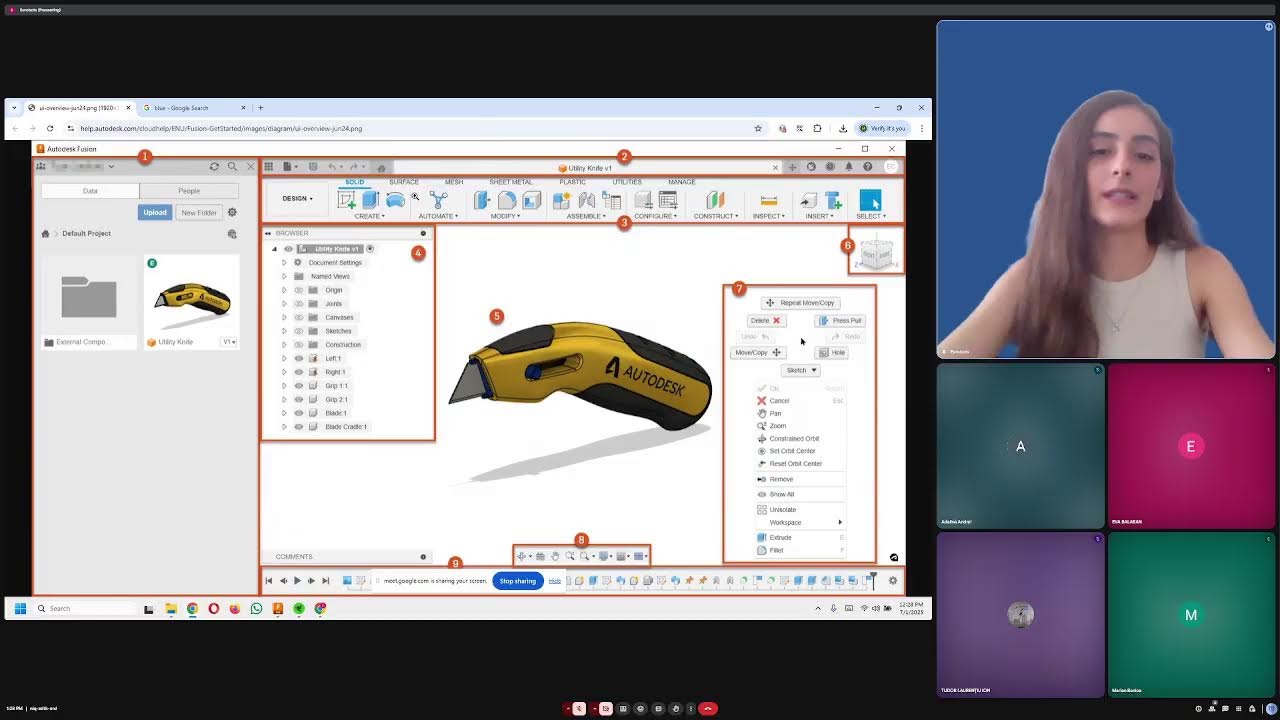Toggle visibility eye for Left:1
The width and height of the screenshot is (1280, 720).
(298, 358)
